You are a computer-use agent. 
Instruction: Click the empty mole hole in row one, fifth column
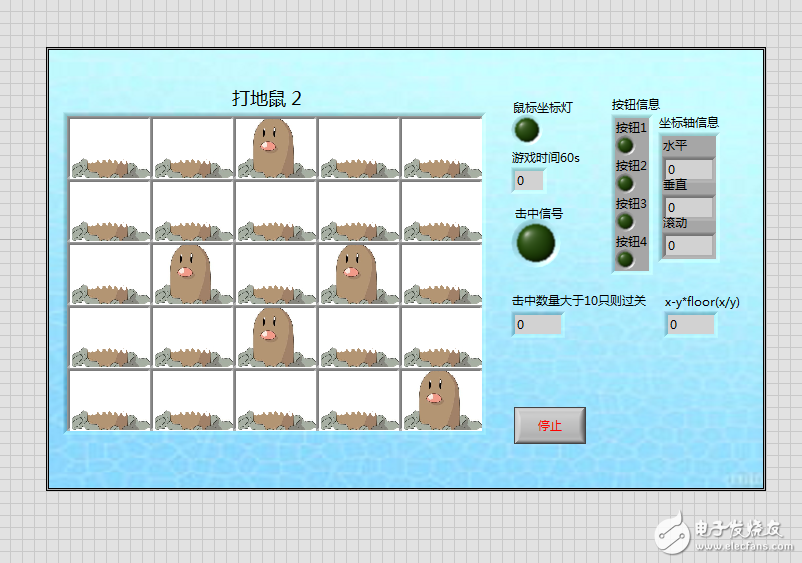click(x=441, y=148)
